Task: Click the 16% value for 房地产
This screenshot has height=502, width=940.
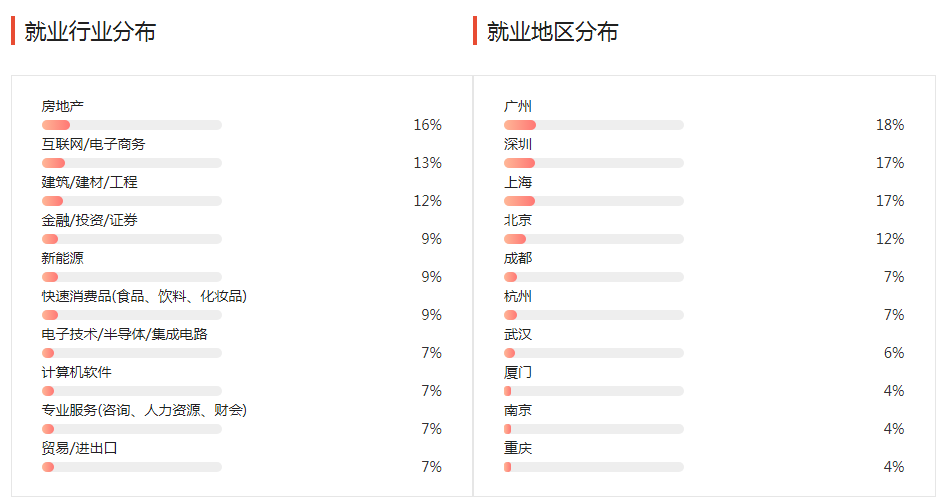Action: [427, 125]
